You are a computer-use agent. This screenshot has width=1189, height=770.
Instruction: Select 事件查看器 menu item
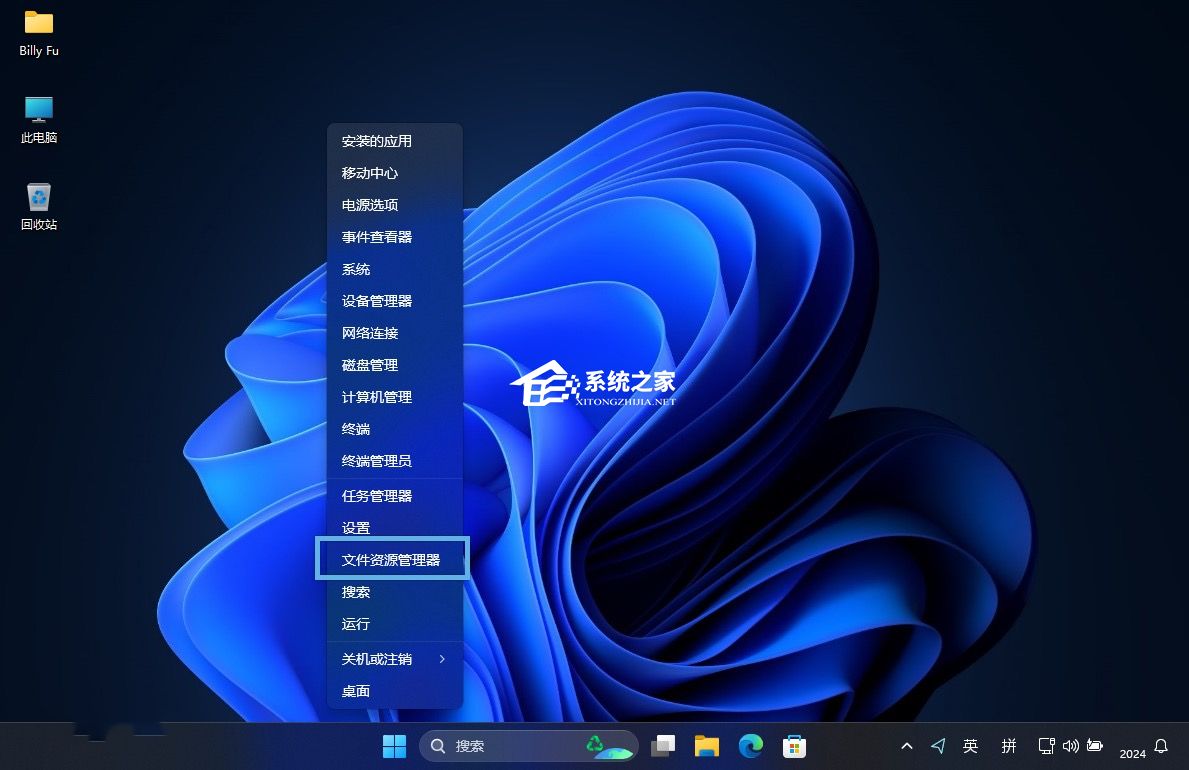pos(394,237)
